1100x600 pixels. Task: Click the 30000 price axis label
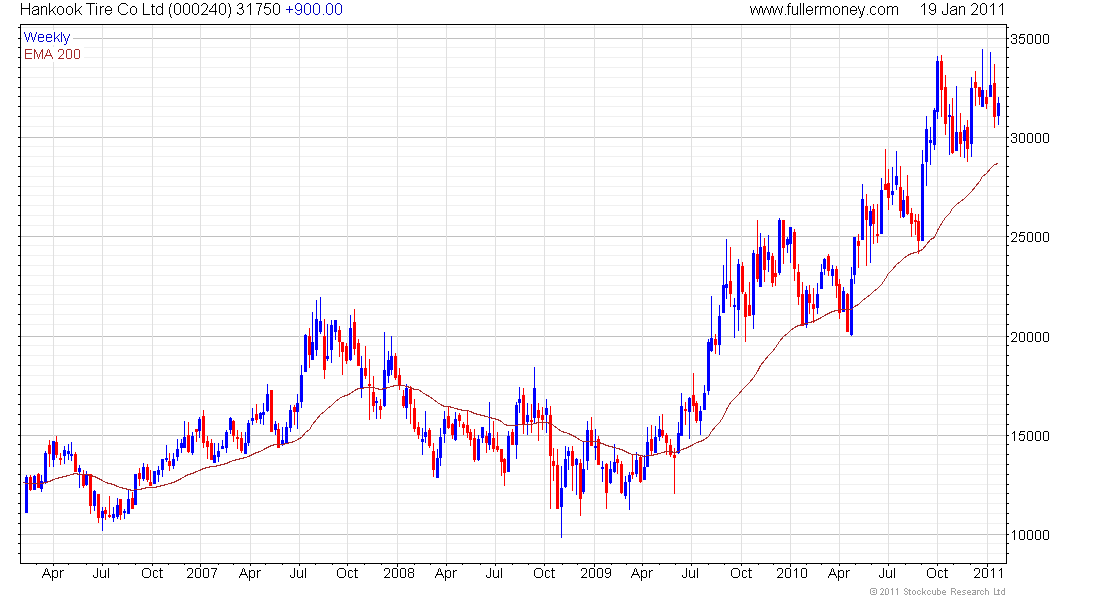[1030, 138]
